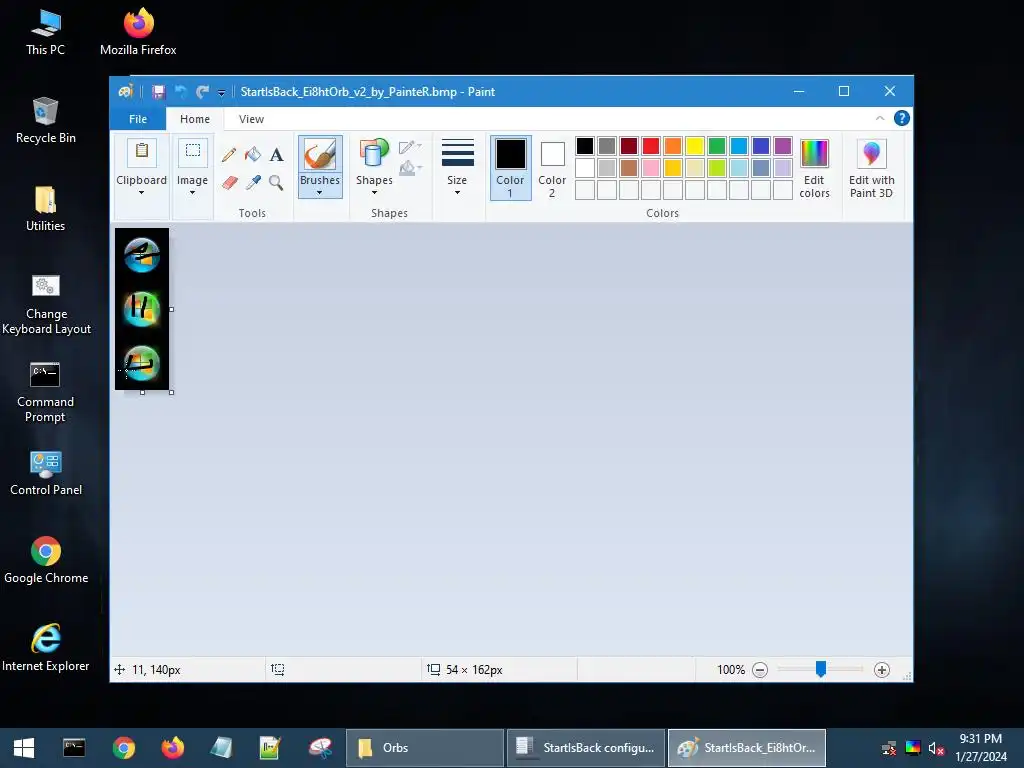Open Edit colors dialog
Screen dimensions: 1024x768
coord(814,168)
